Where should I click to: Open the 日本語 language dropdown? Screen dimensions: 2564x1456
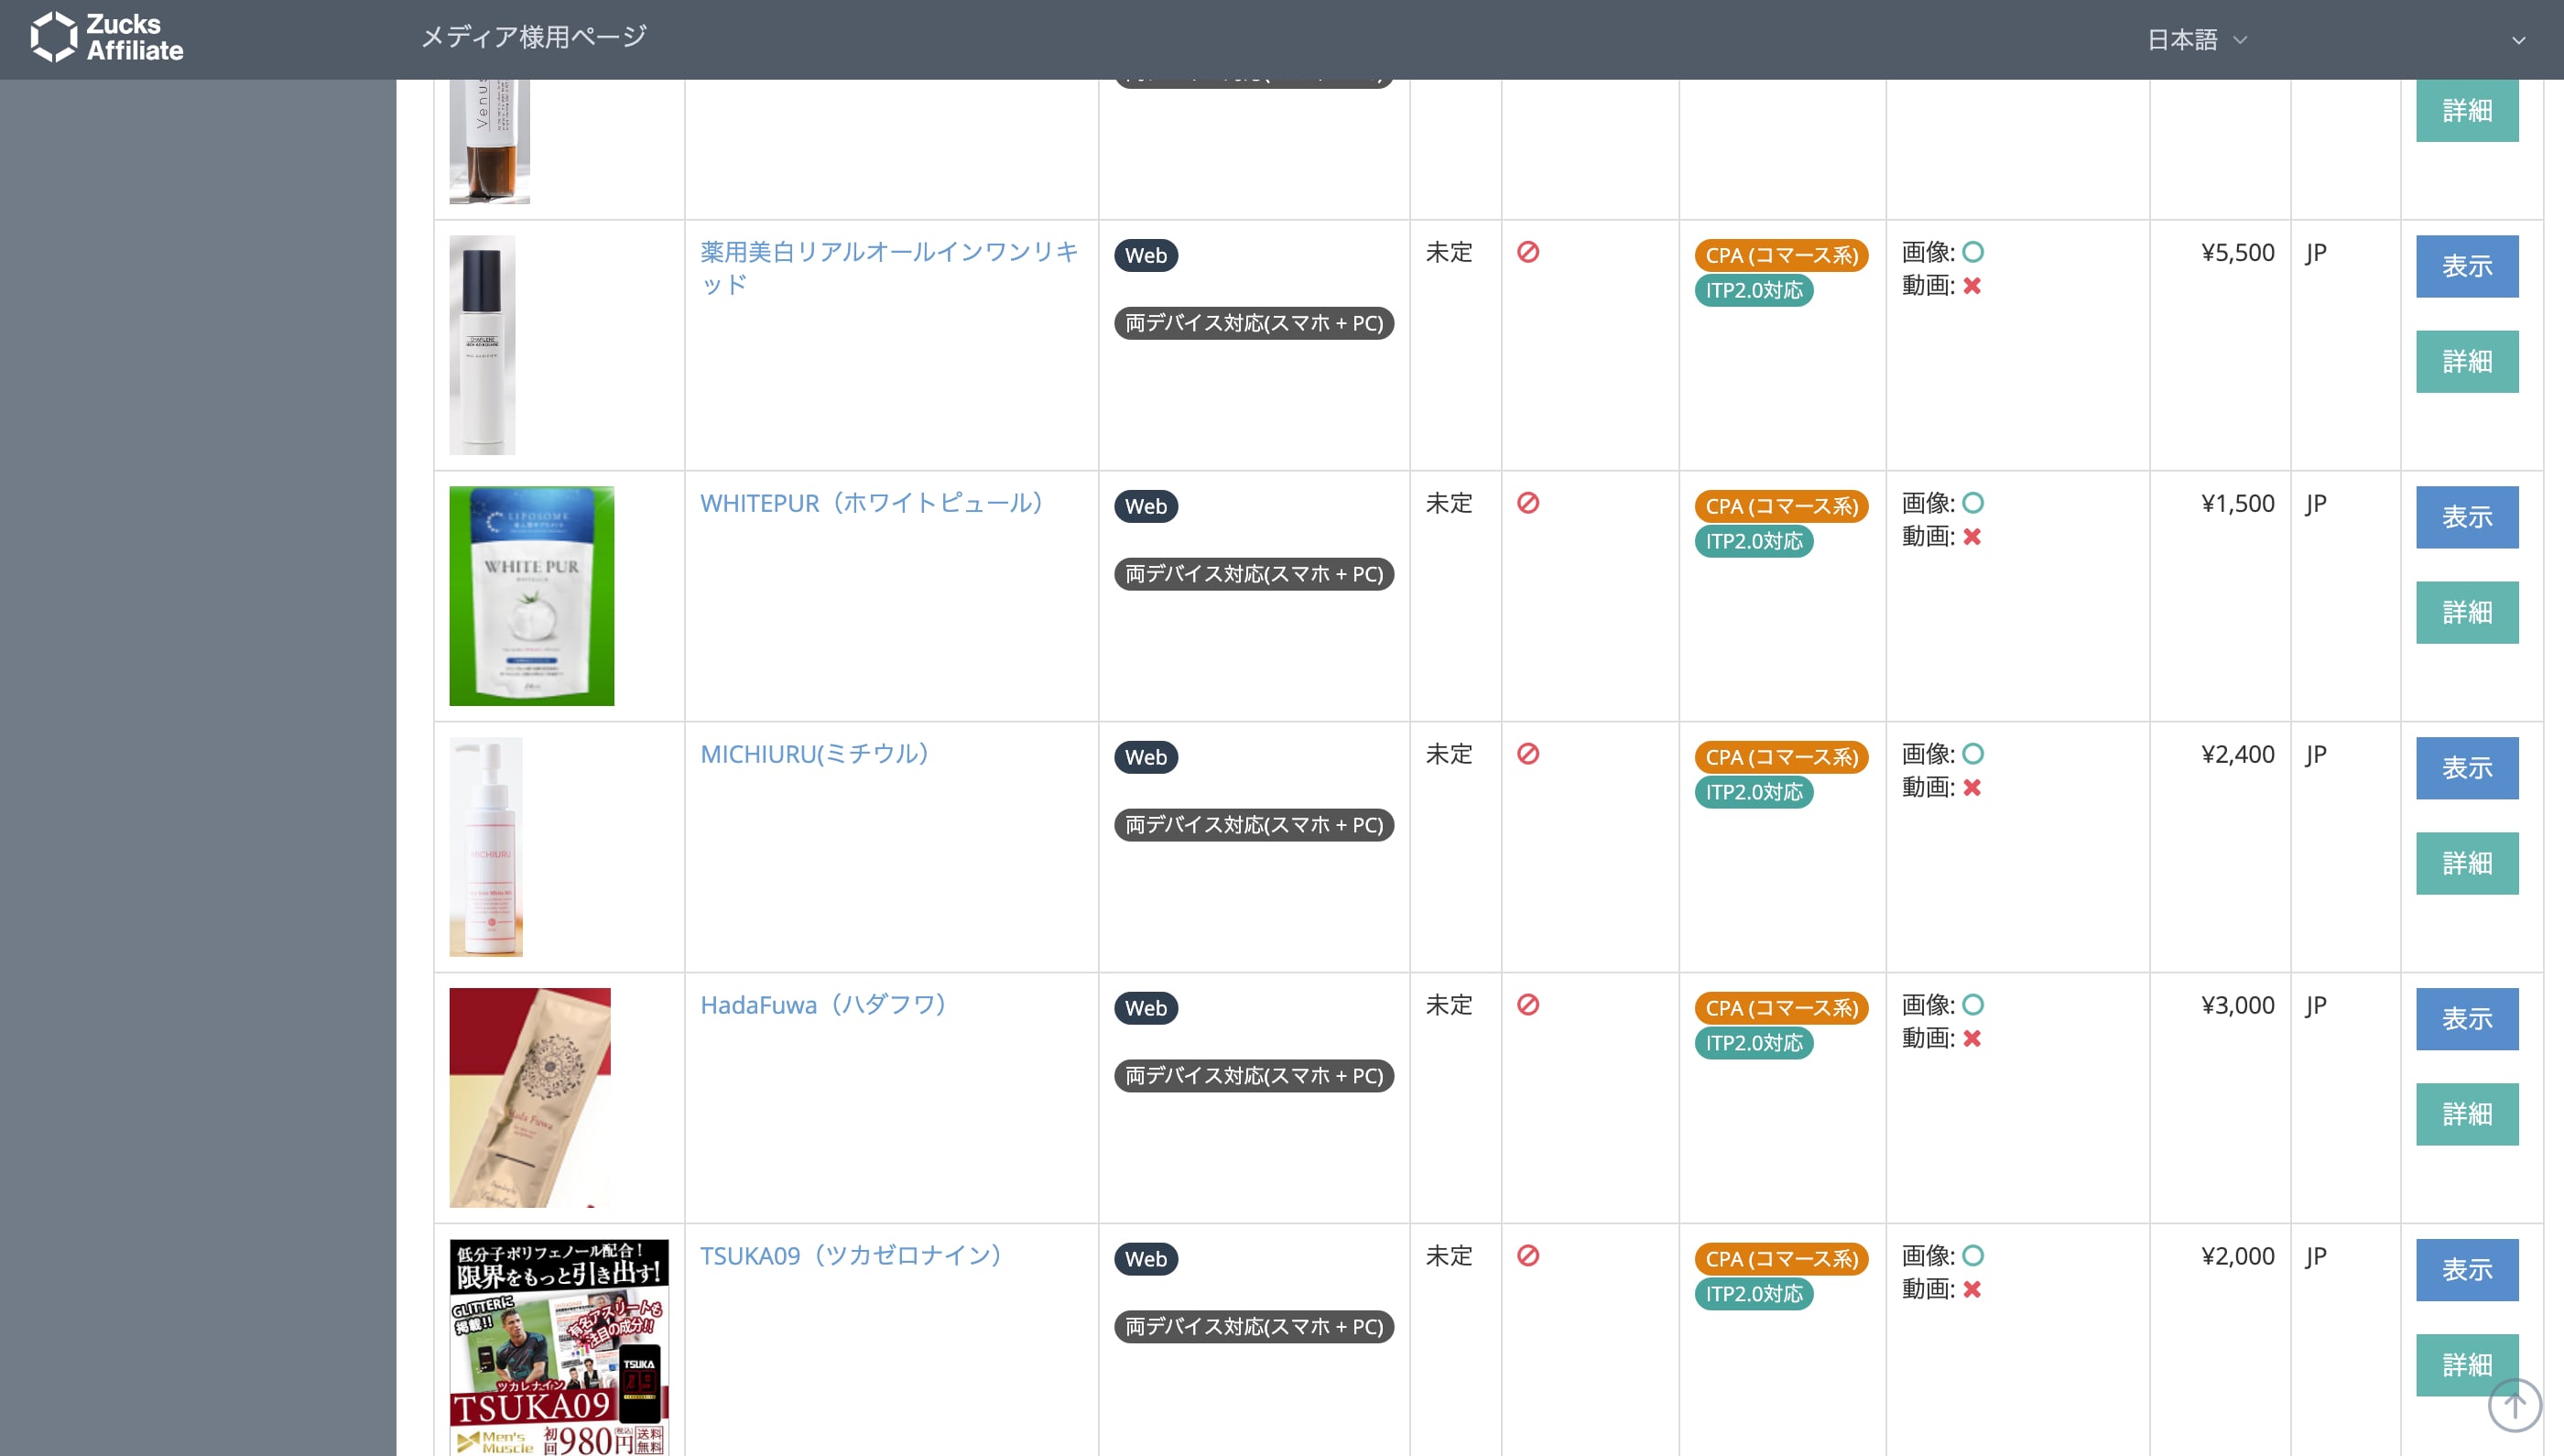click(2197, 40)
